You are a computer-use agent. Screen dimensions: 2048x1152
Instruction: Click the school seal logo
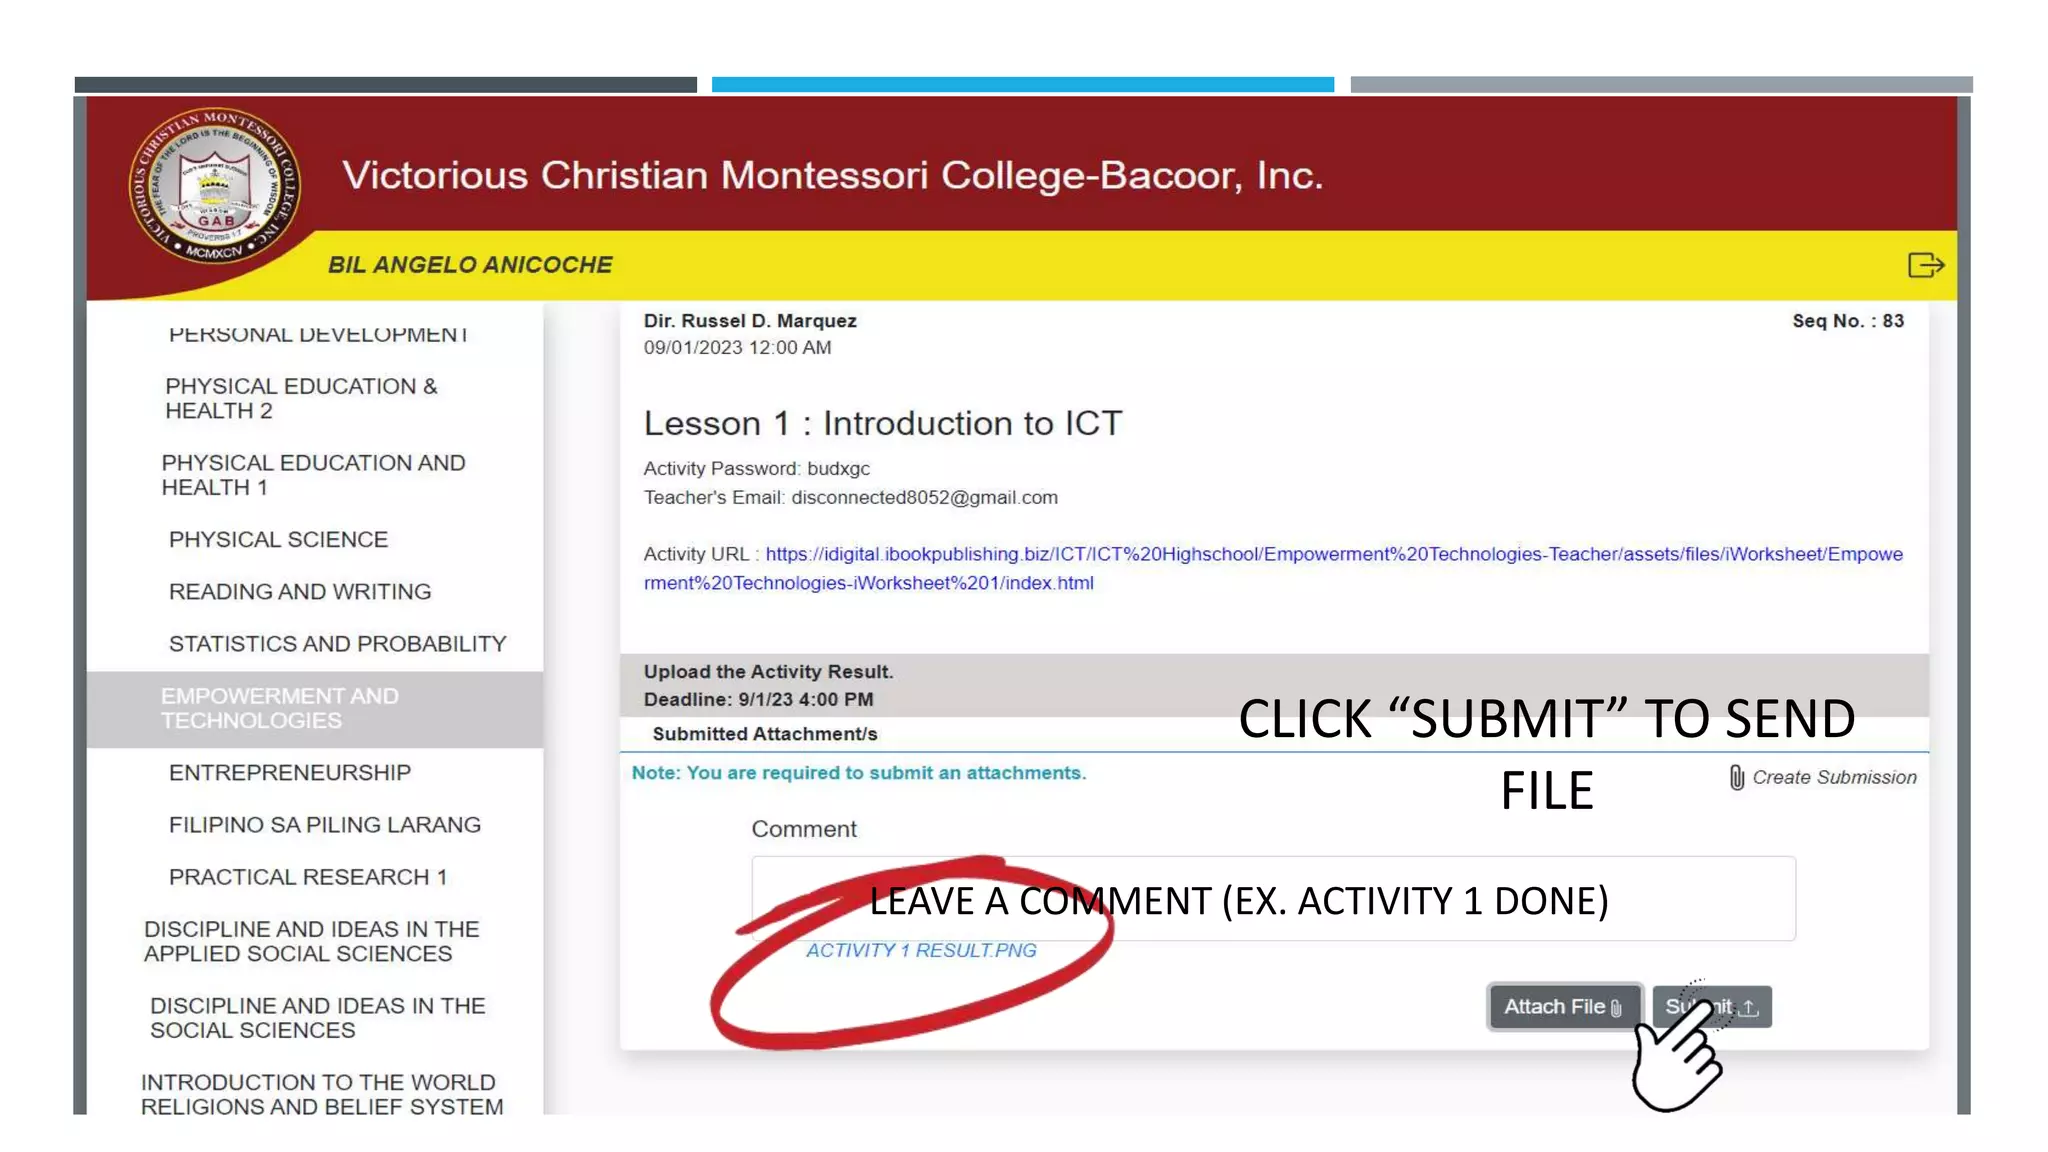coord(214,187)
